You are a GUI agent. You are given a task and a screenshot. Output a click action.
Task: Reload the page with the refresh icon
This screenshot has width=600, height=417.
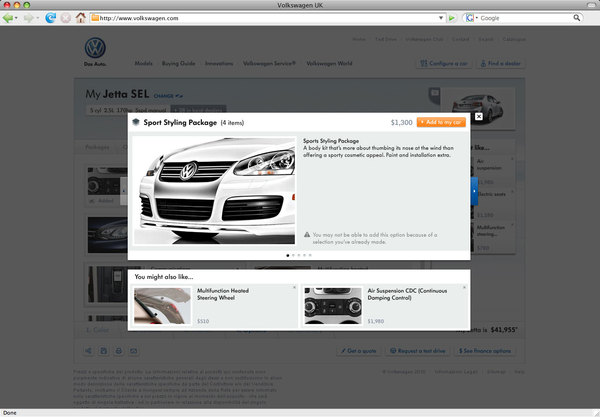[49, 18]
